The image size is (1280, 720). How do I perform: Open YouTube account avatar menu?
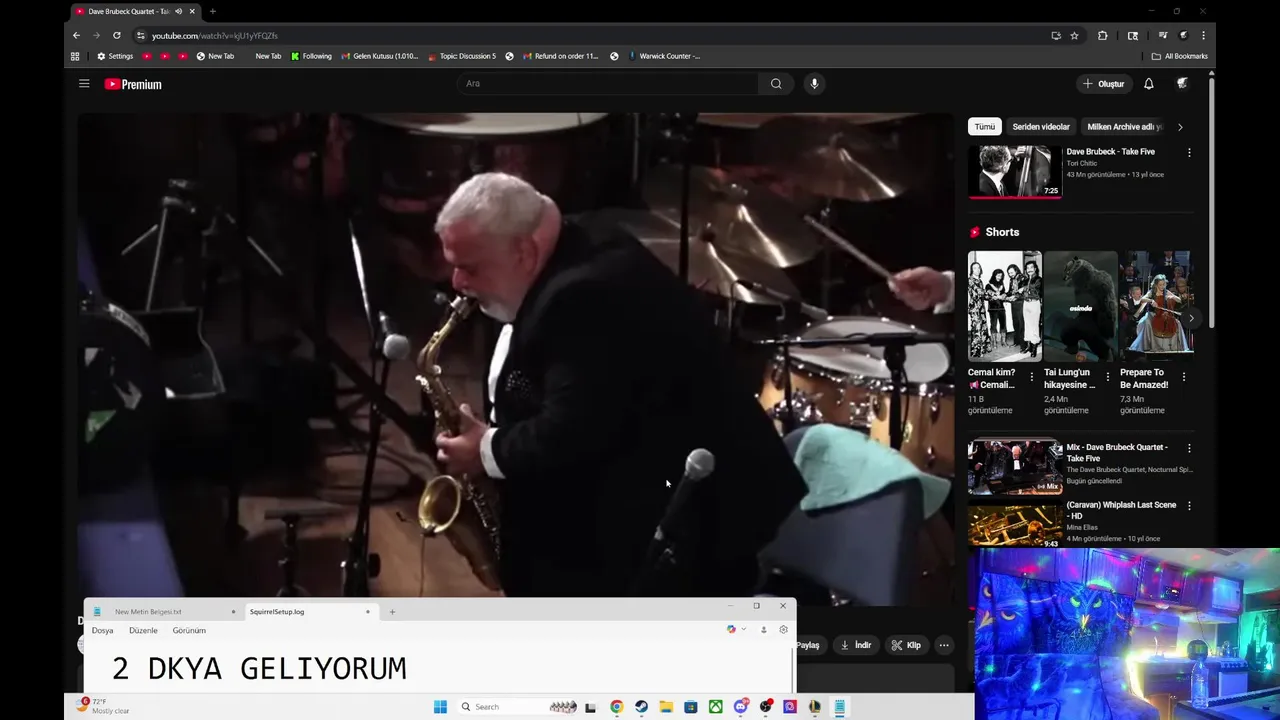[x=1182, y=84]
